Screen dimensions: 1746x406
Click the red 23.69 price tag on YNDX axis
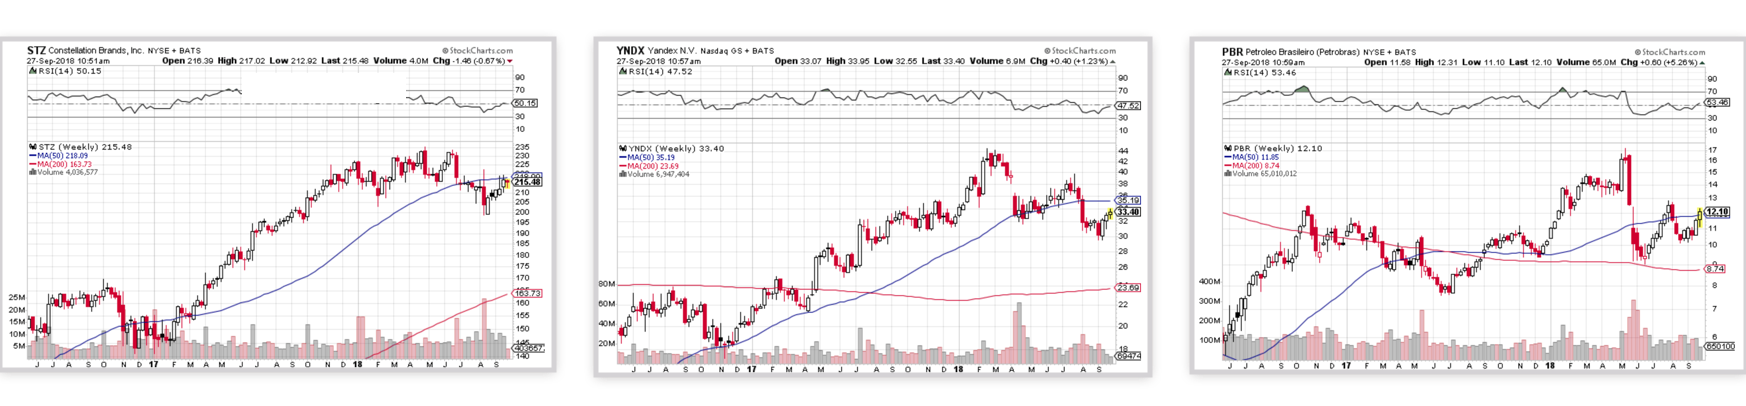point(1128,288)
